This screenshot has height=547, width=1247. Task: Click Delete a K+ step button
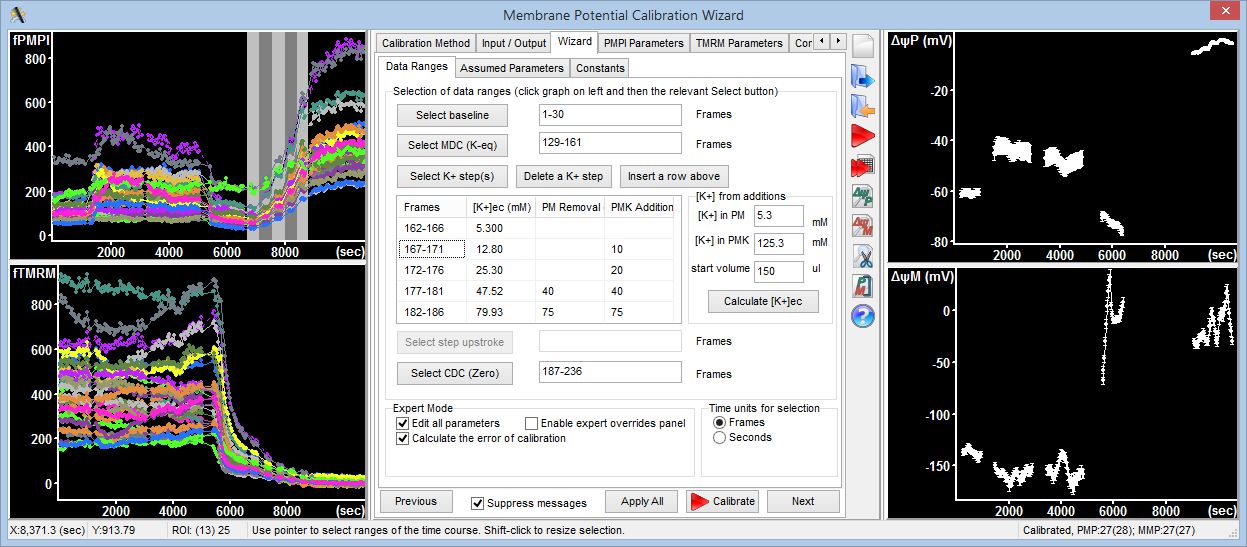565,176
